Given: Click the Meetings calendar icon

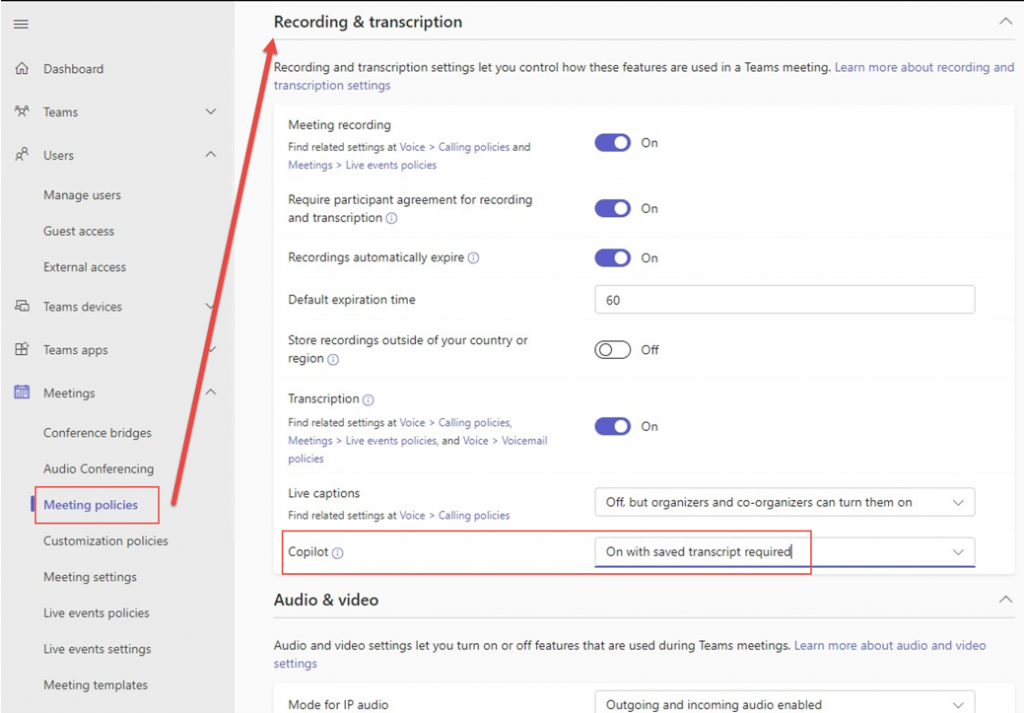Looking at the screenshot, I should [x=22, y=392].
